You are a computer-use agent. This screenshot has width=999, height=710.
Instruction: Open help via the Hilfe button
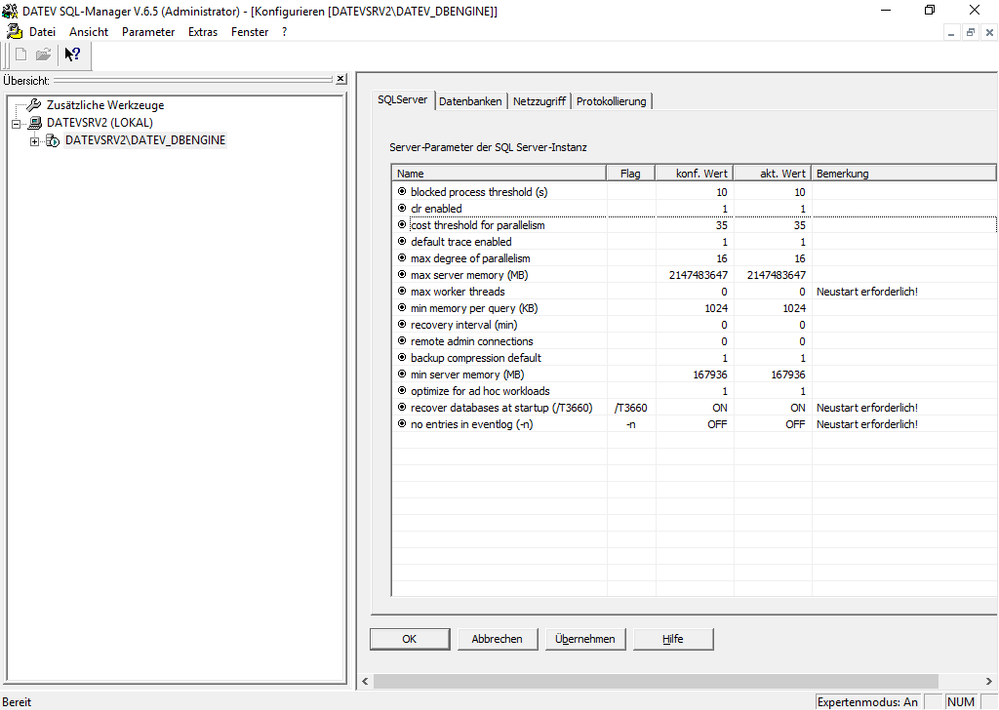(673, 639)
